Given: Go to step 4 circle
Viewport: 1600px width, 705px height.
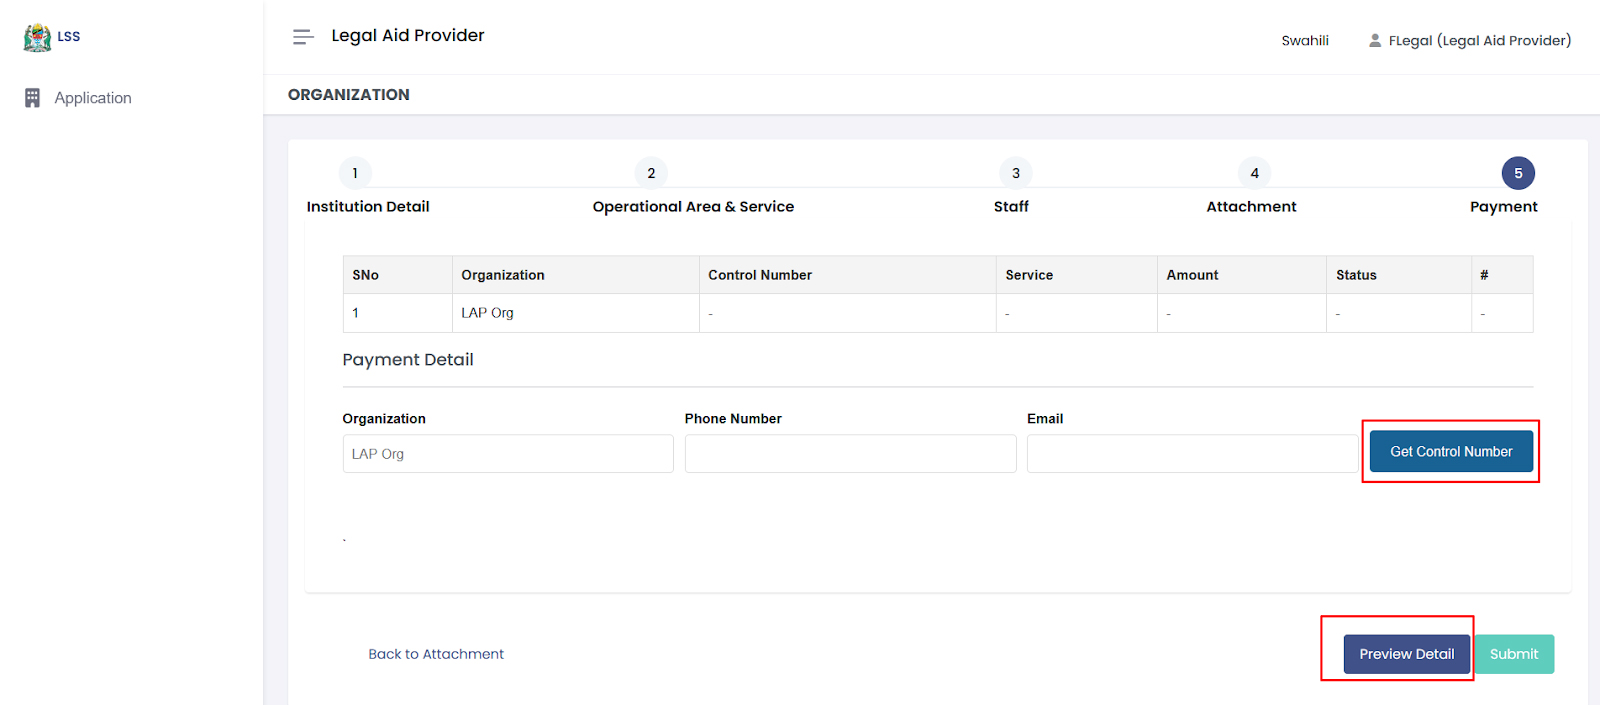Looking at the screenshot, I should pos(1254,173).
